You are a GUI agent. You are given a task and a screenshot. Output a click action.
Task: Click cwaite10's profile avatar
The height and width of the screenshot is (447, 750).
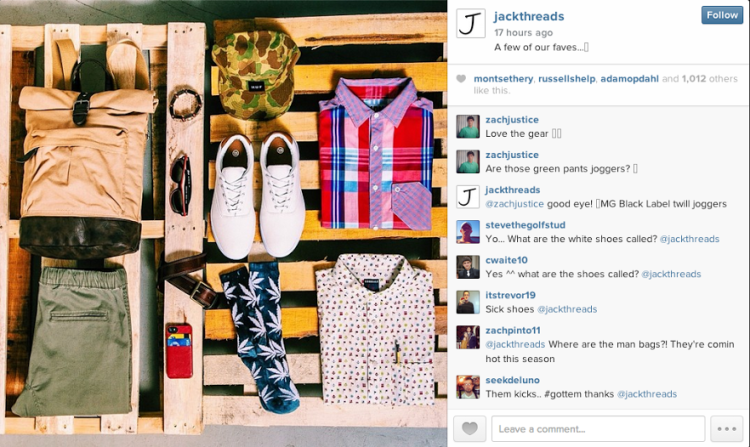click(x=468, y=267)
